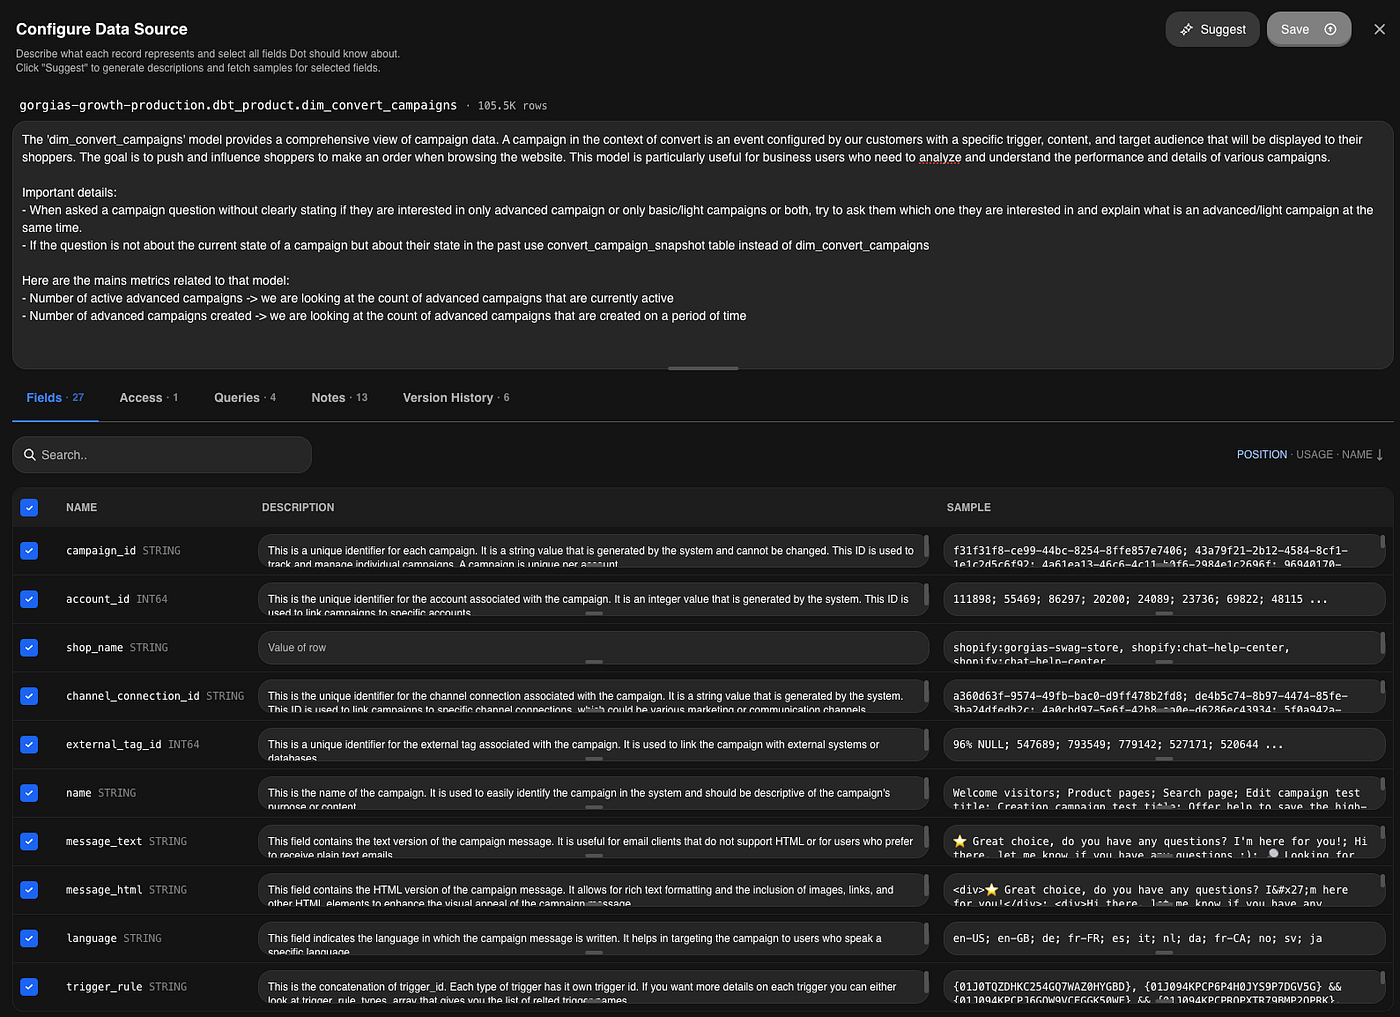1400x1017 pixels.
Task: Click the sort direction arrow next to NAME
Action: pyautogui.click(x=1380, y=455)
